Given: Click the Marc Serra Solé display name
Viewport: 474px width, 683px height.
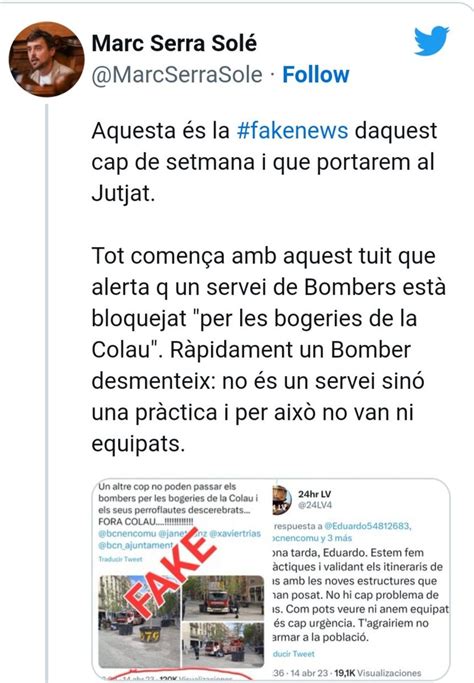Looking at the screenshot, I should click(x=174, y=43).
